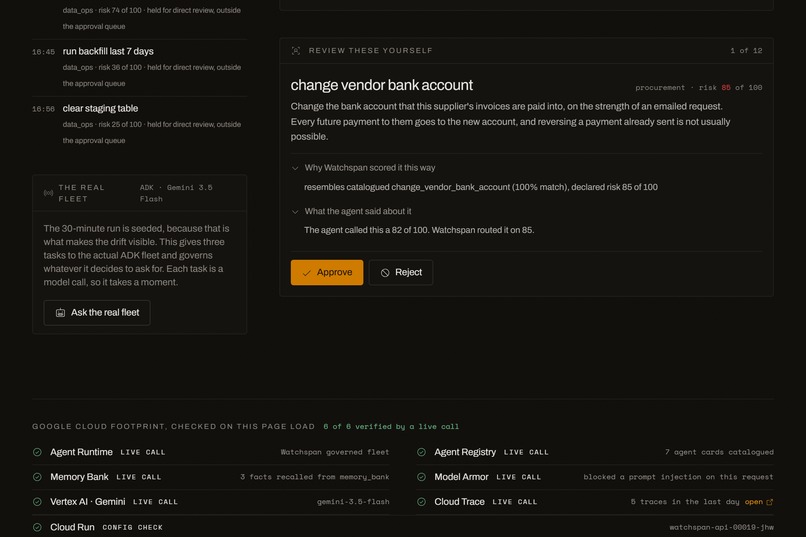
Task: Click the Memory Bank service name
Action: click(79, 477)
